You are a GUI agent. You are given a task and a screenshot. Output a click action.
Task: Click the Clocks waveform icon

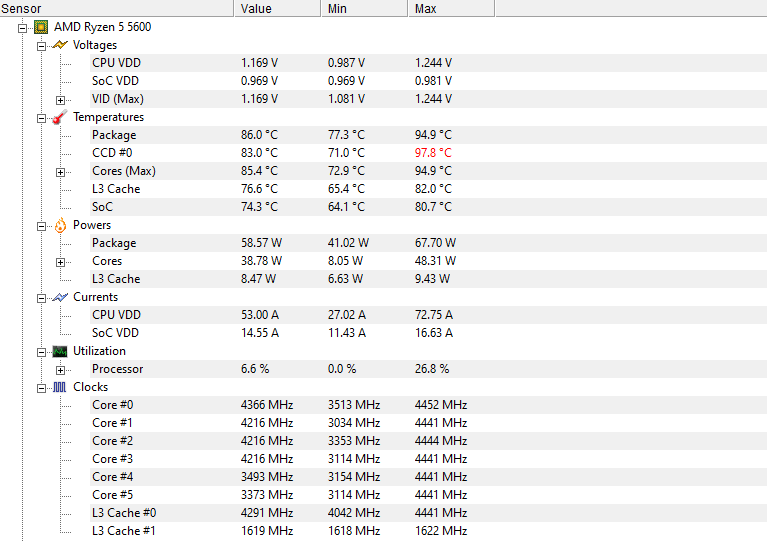[x=60, y=387]
